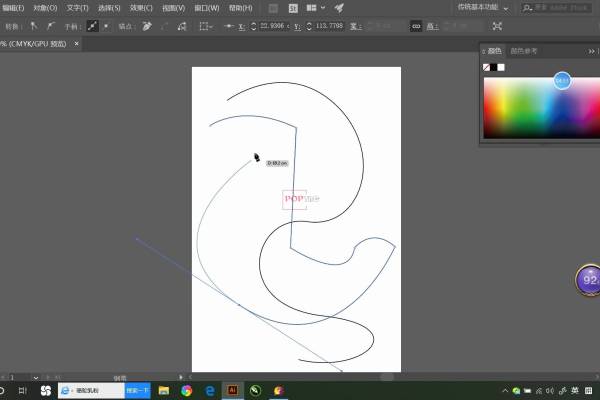Open the 编辑(E) menu
The image size is (600, 400).
coord(13,8)
